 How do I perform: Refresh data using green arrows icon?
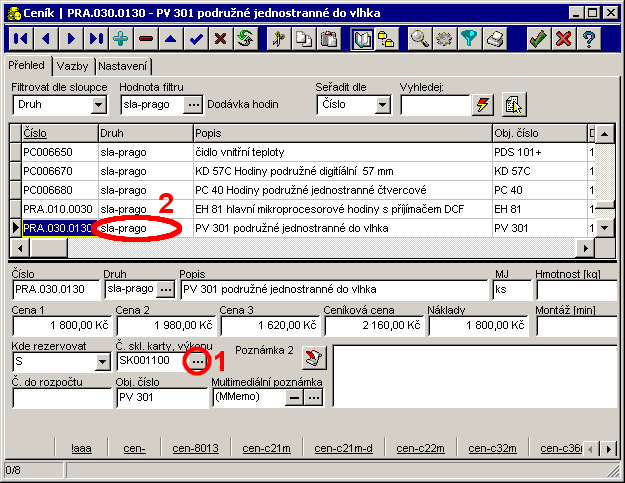tap(245, 39)
